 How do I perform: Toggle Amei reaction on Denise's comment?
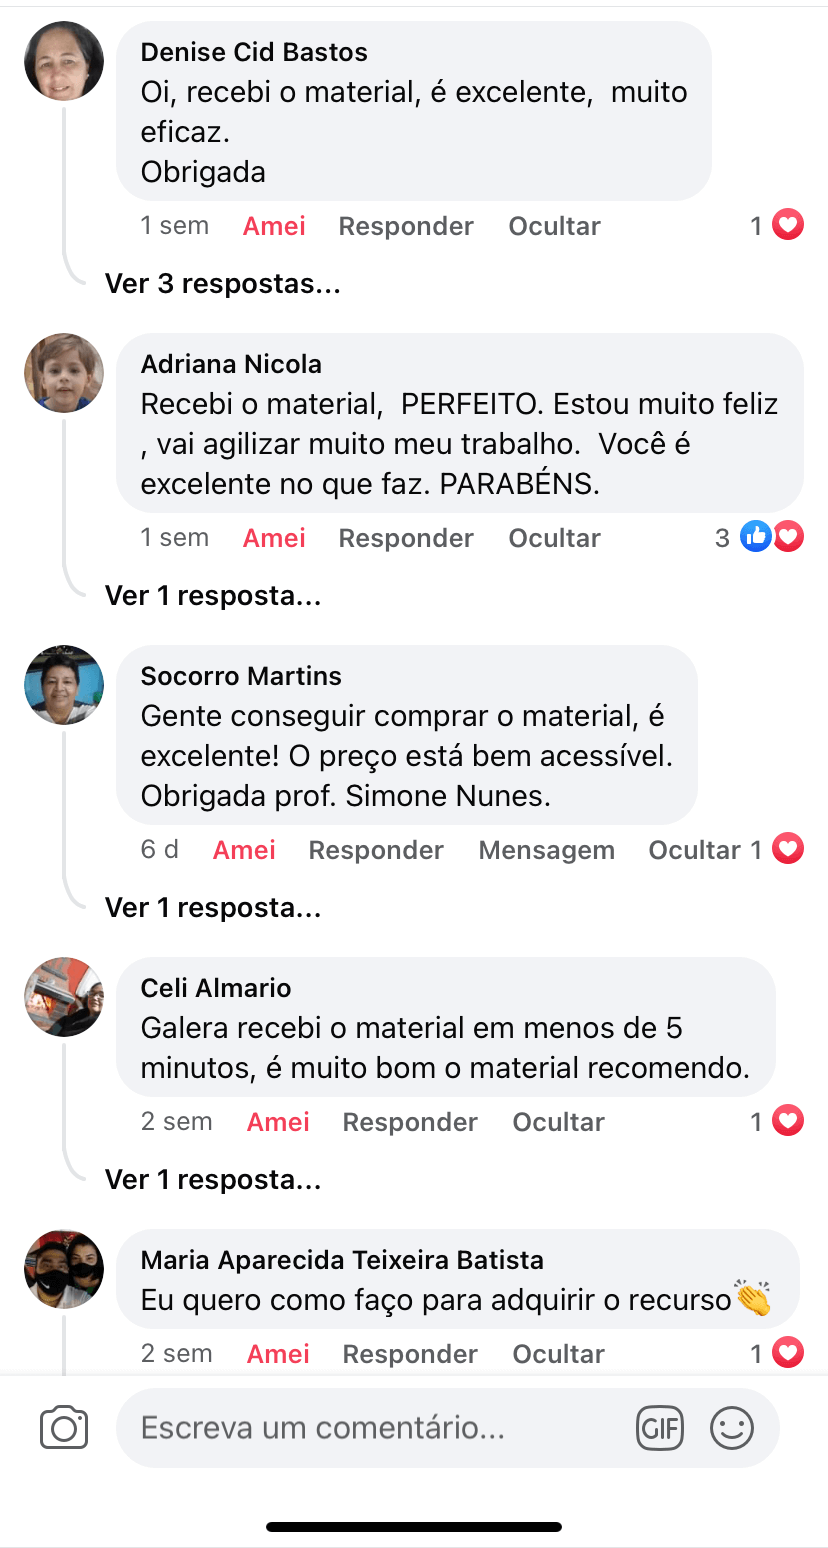pos(274,226)
